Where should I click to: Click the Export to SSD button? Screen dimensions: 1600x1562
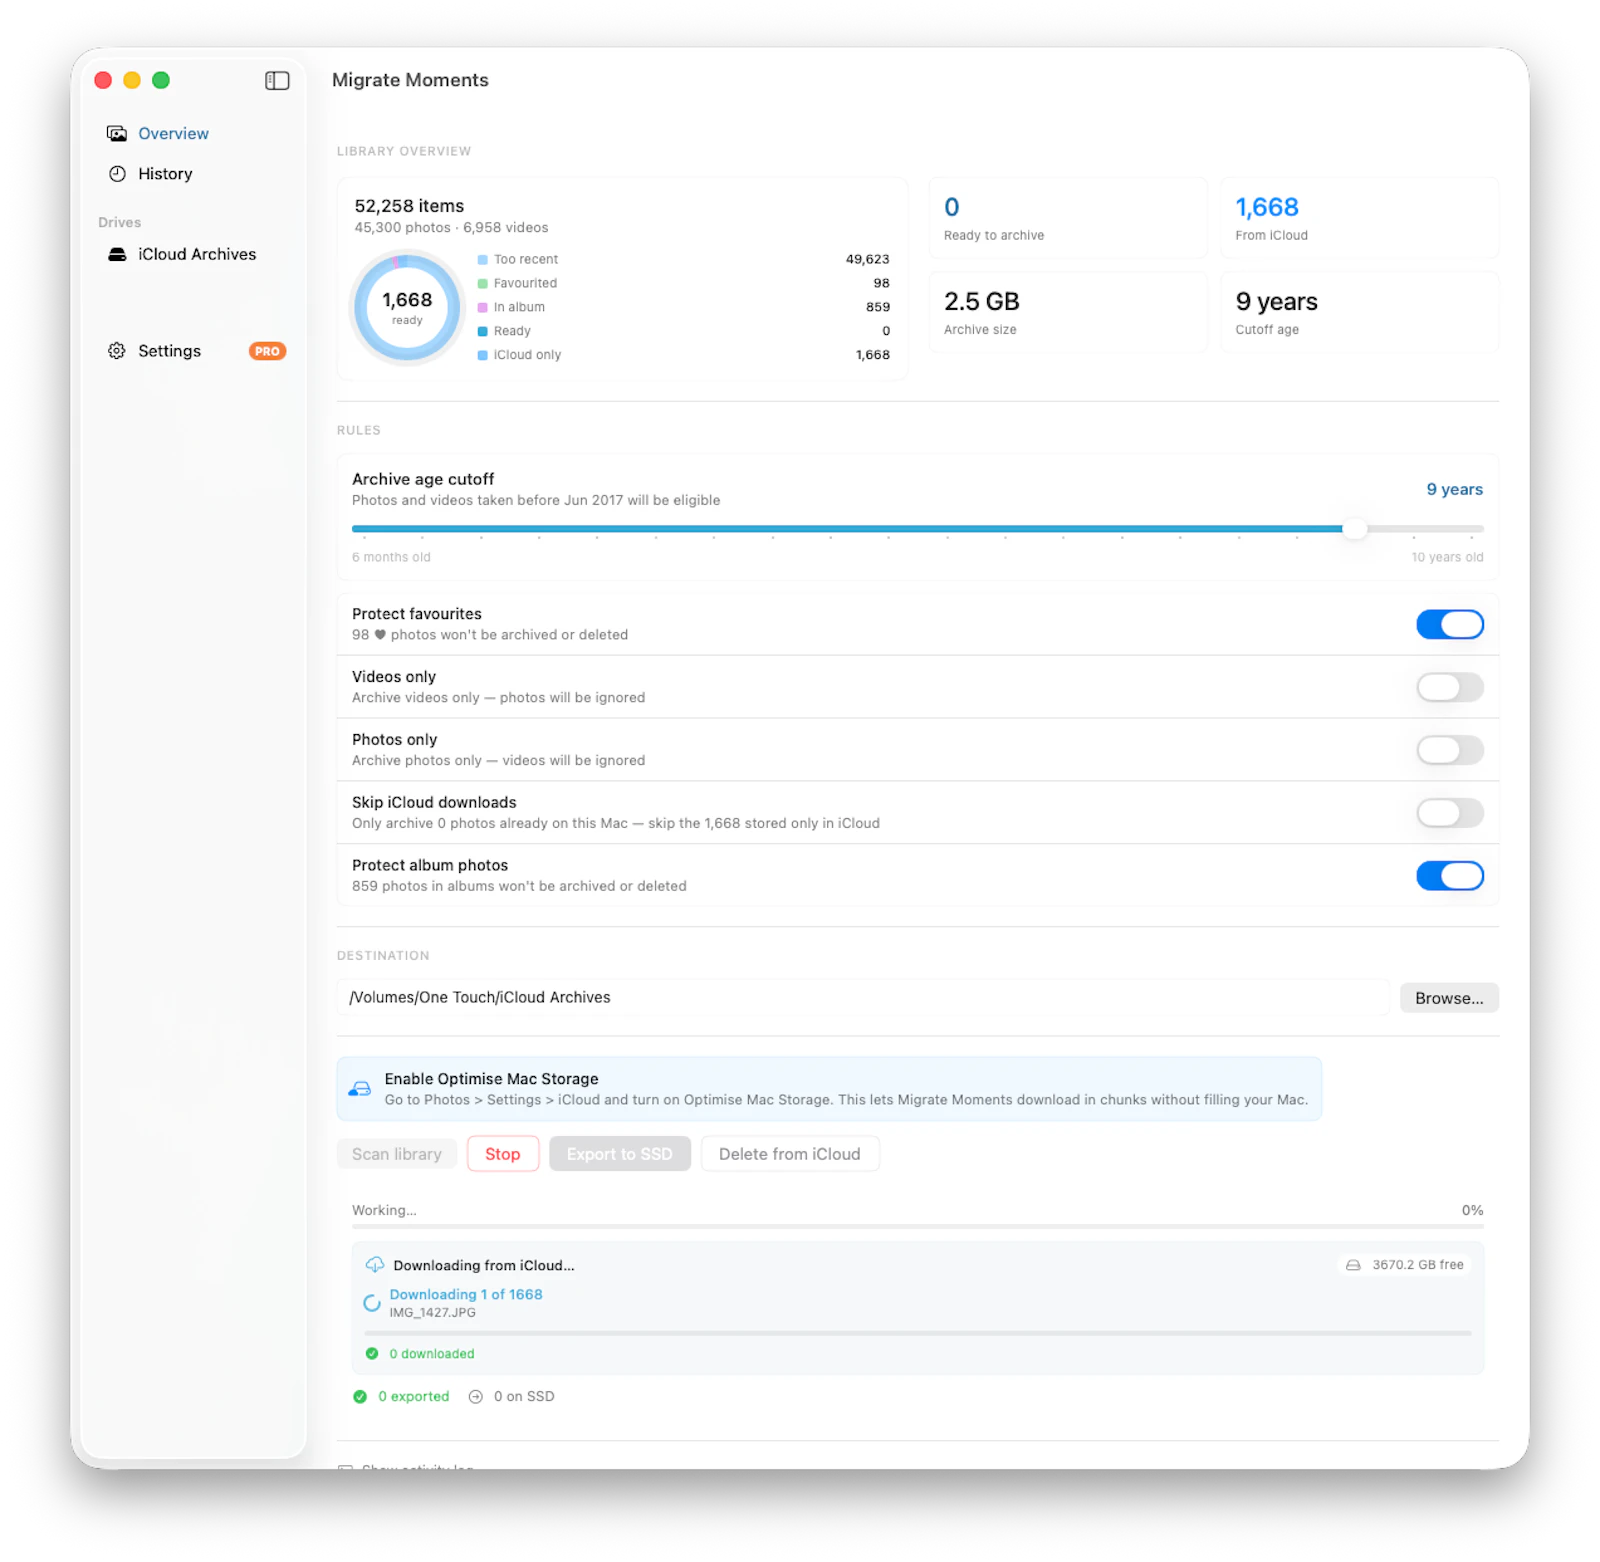620,1155
